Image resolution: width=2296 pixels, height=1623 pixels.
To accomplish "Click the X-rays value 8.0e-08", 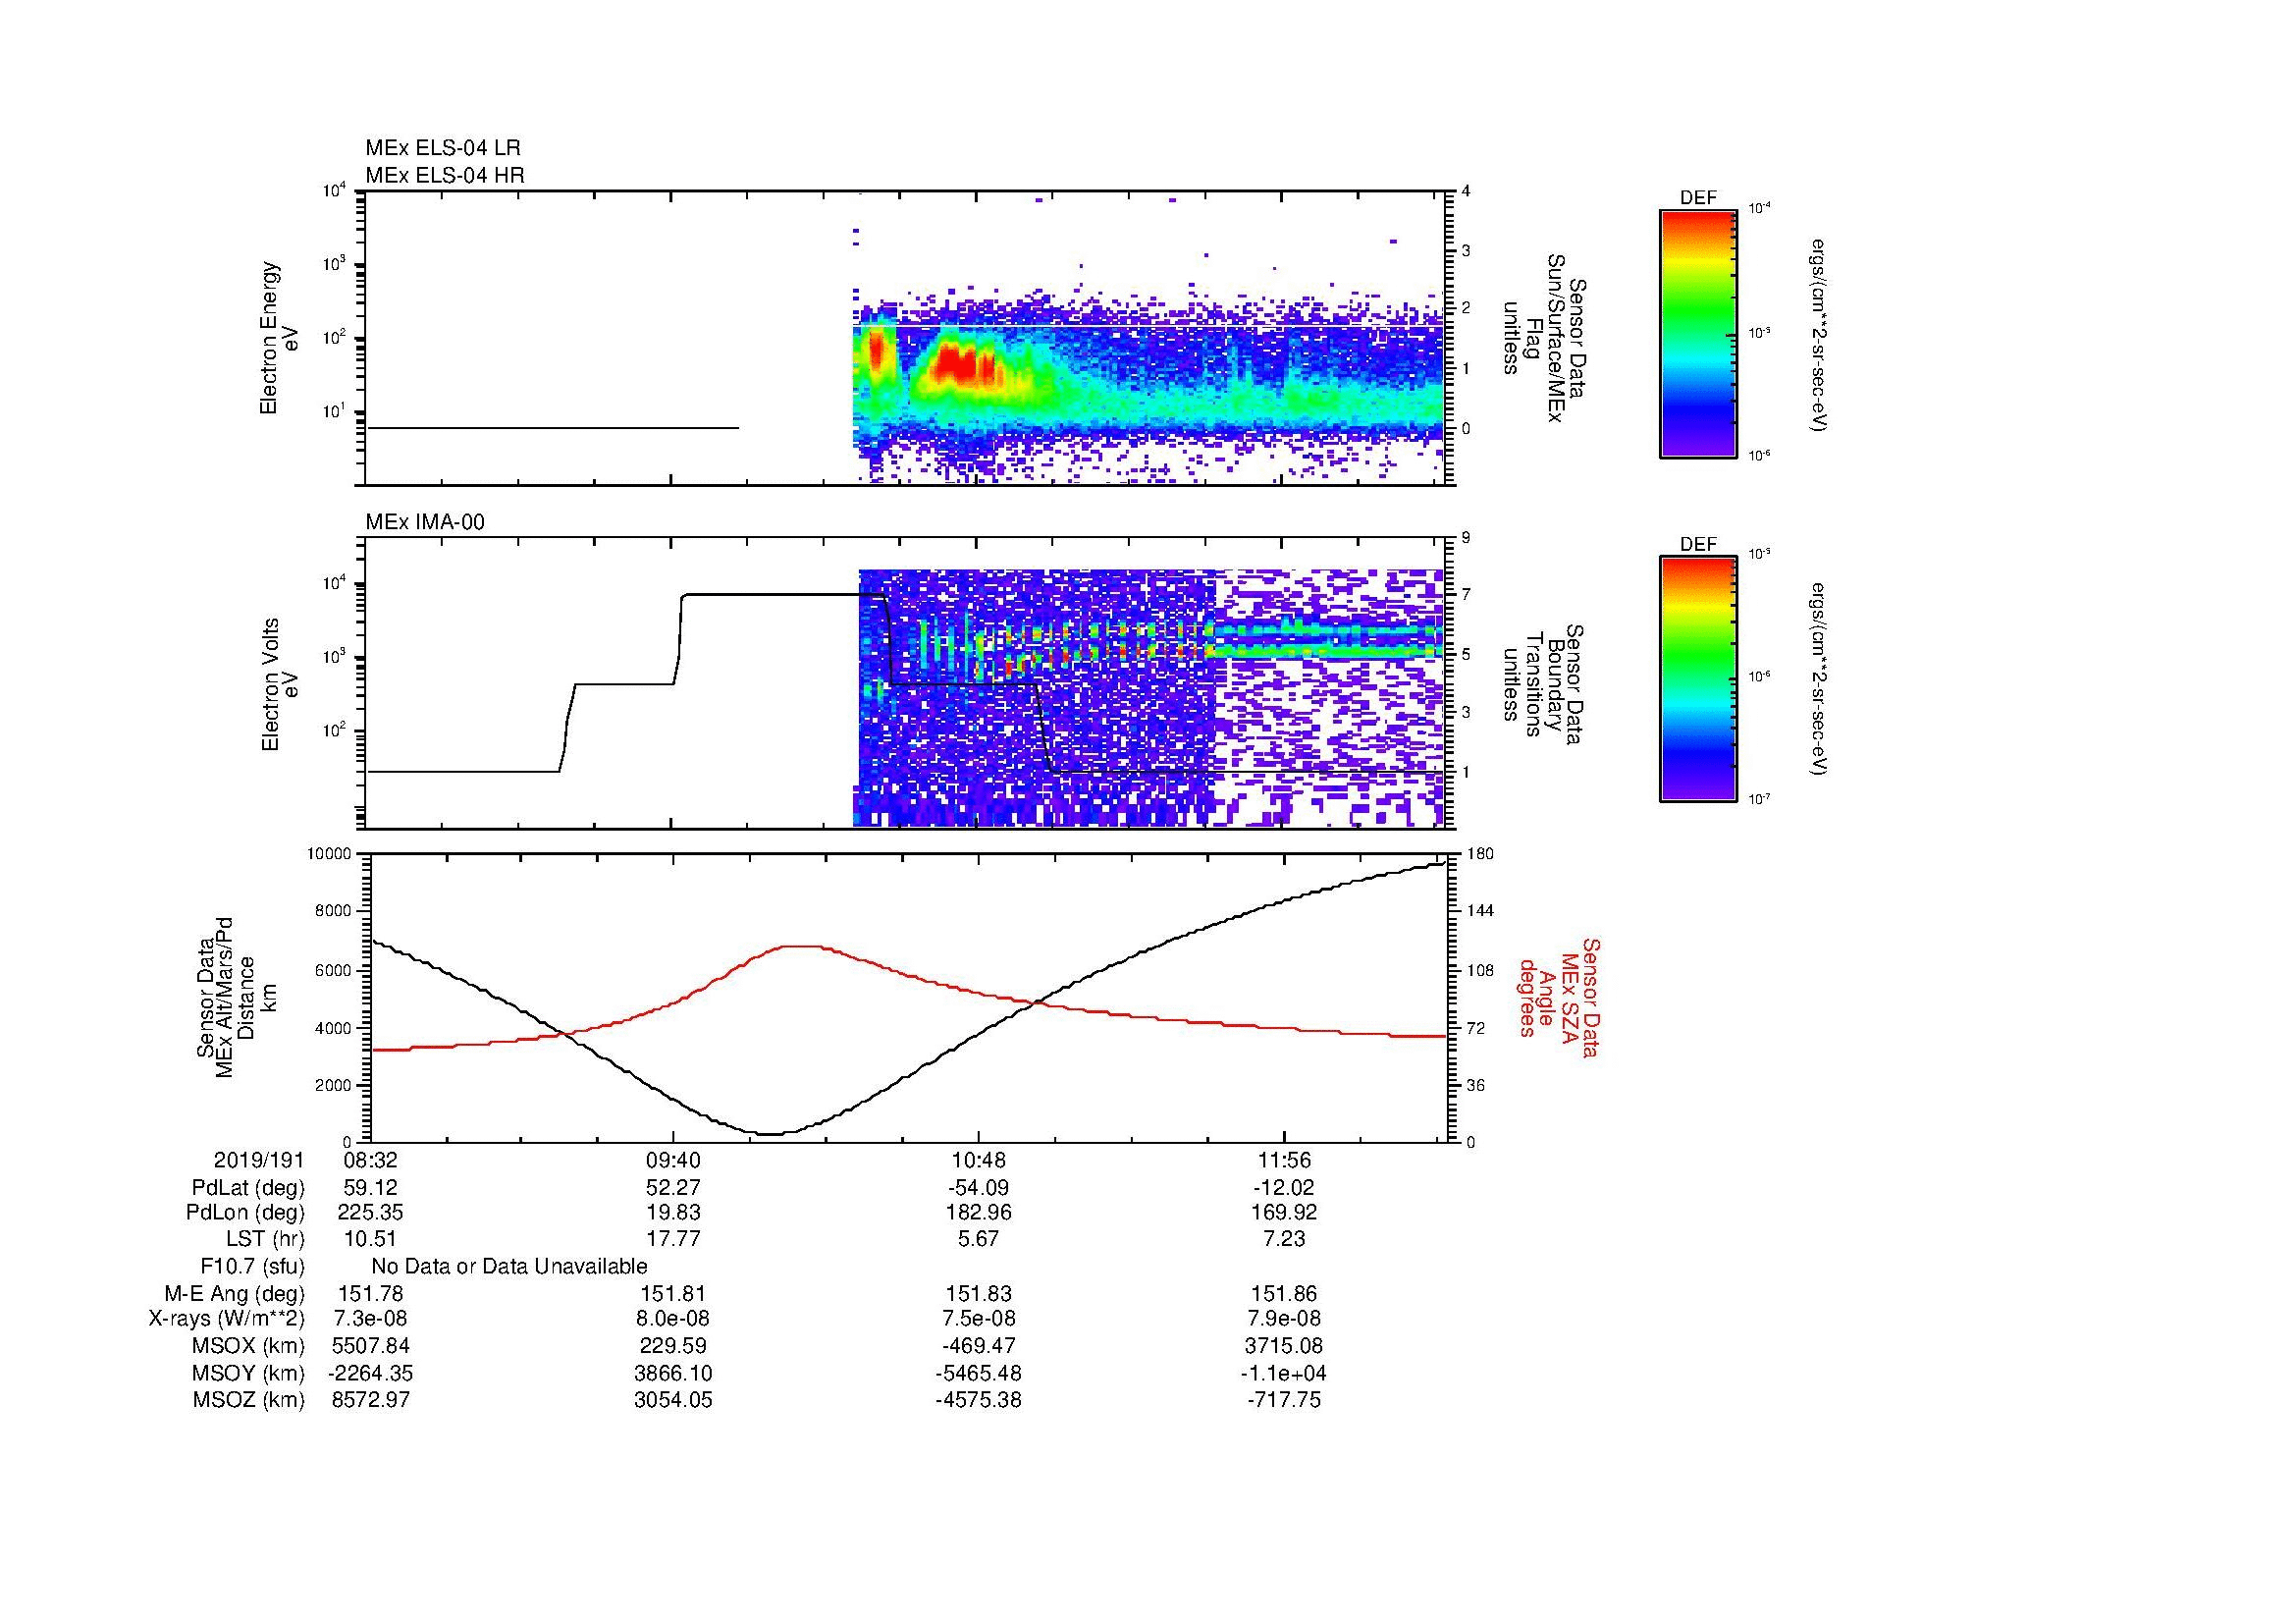I will [674, 1319].
